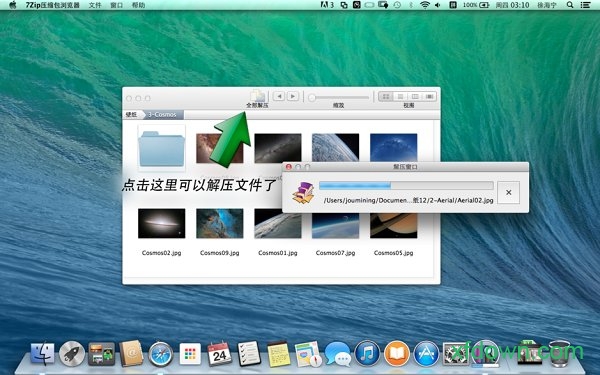Close the extraction progress window

point(289,167)
